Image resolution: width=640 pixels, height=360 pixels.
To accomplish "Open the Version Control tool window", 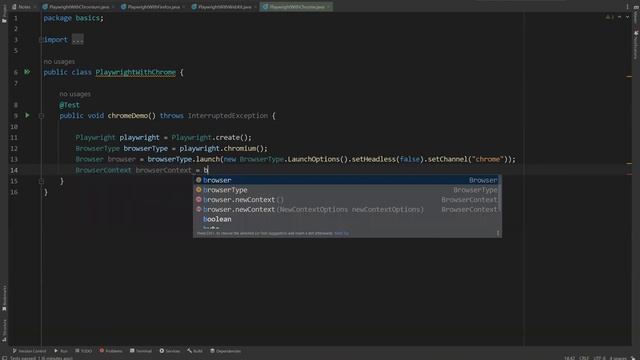I will pyautogui.click(x=29, y=351).
